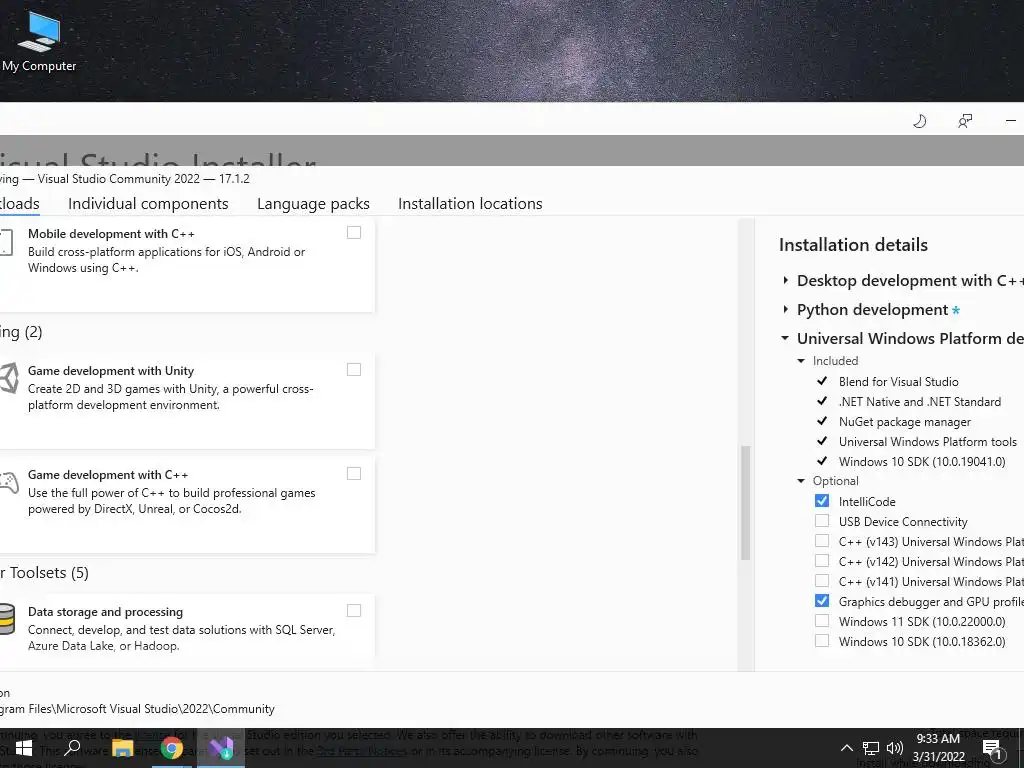
Task: Open the Windows Start menu
Action: click(24, 748)
